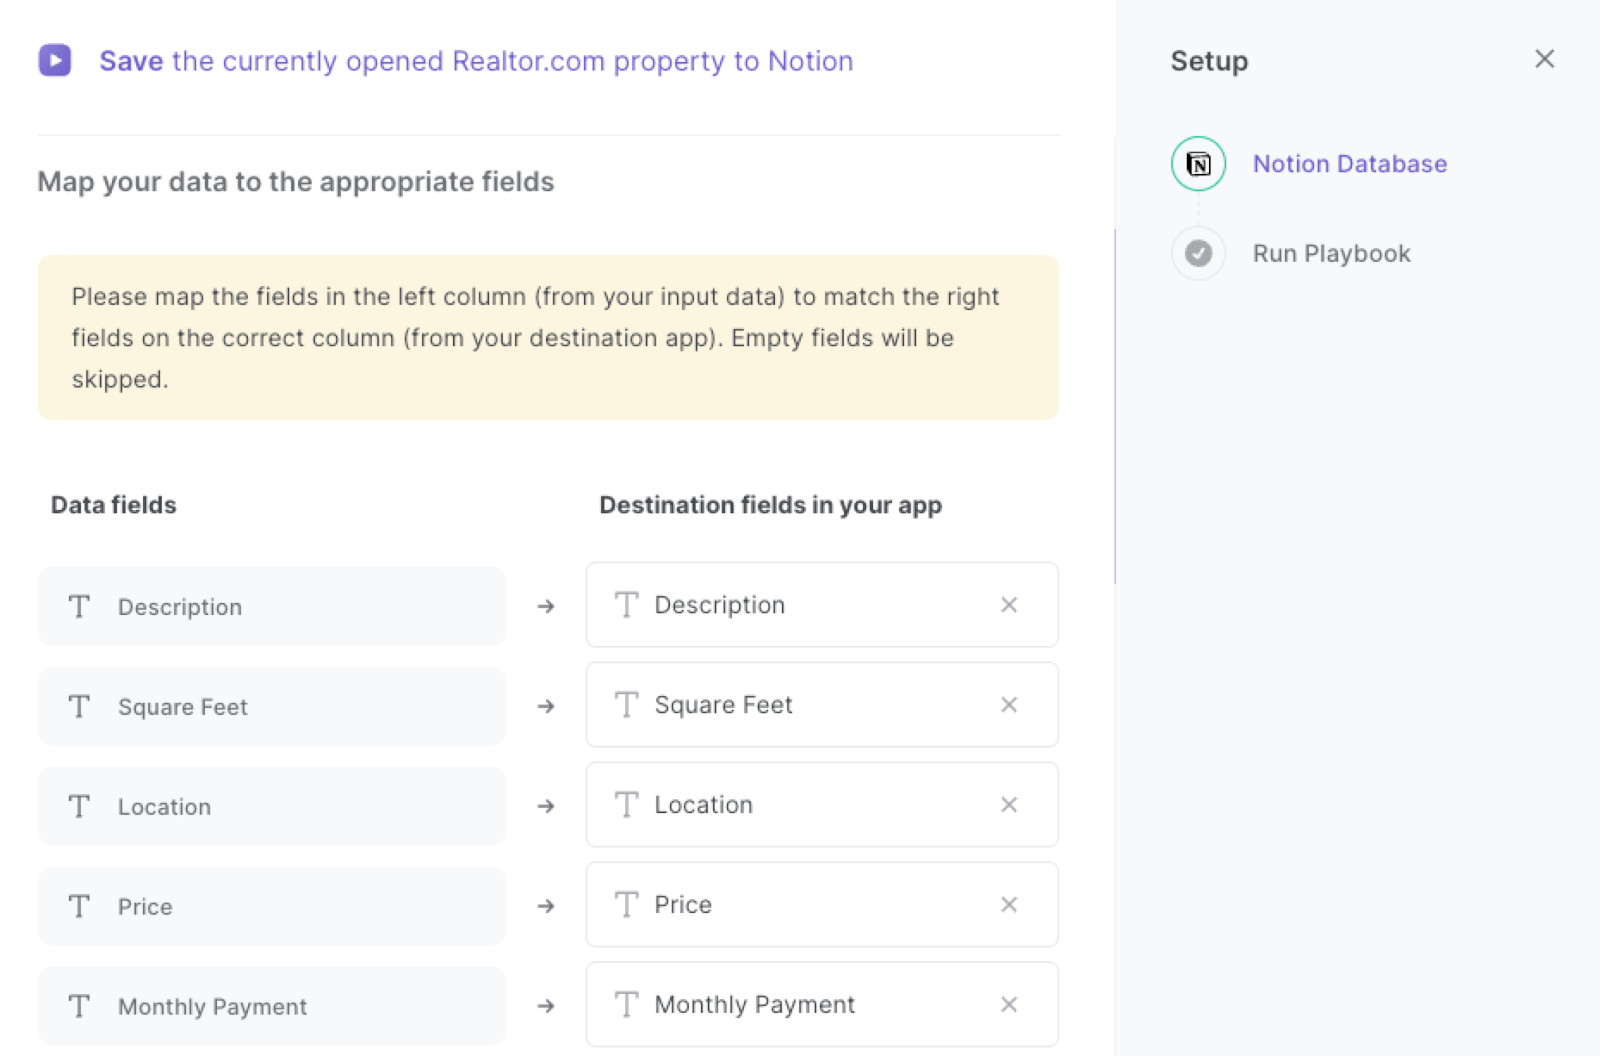The image size is (1600, 1056).
Task: Clear the Price destination field
Action: point(1009,905)
